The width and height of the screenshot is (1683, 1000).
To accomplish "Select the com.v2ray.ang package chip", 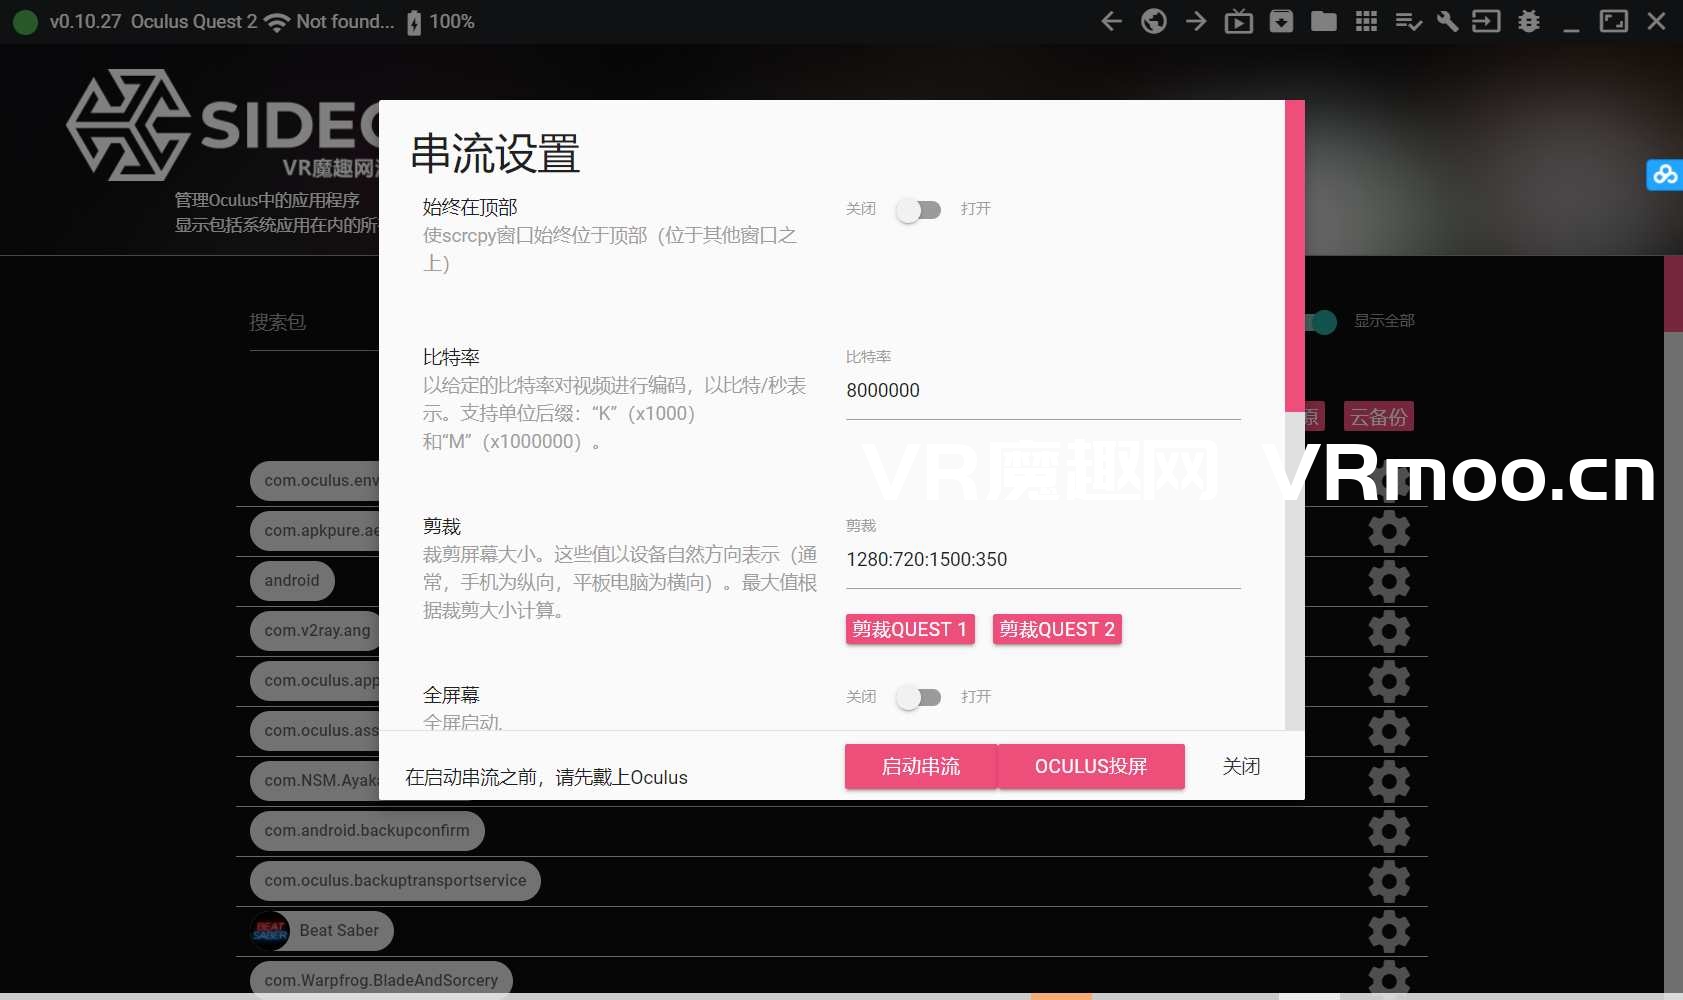I will pyautogui.click(x=315, y=631).
